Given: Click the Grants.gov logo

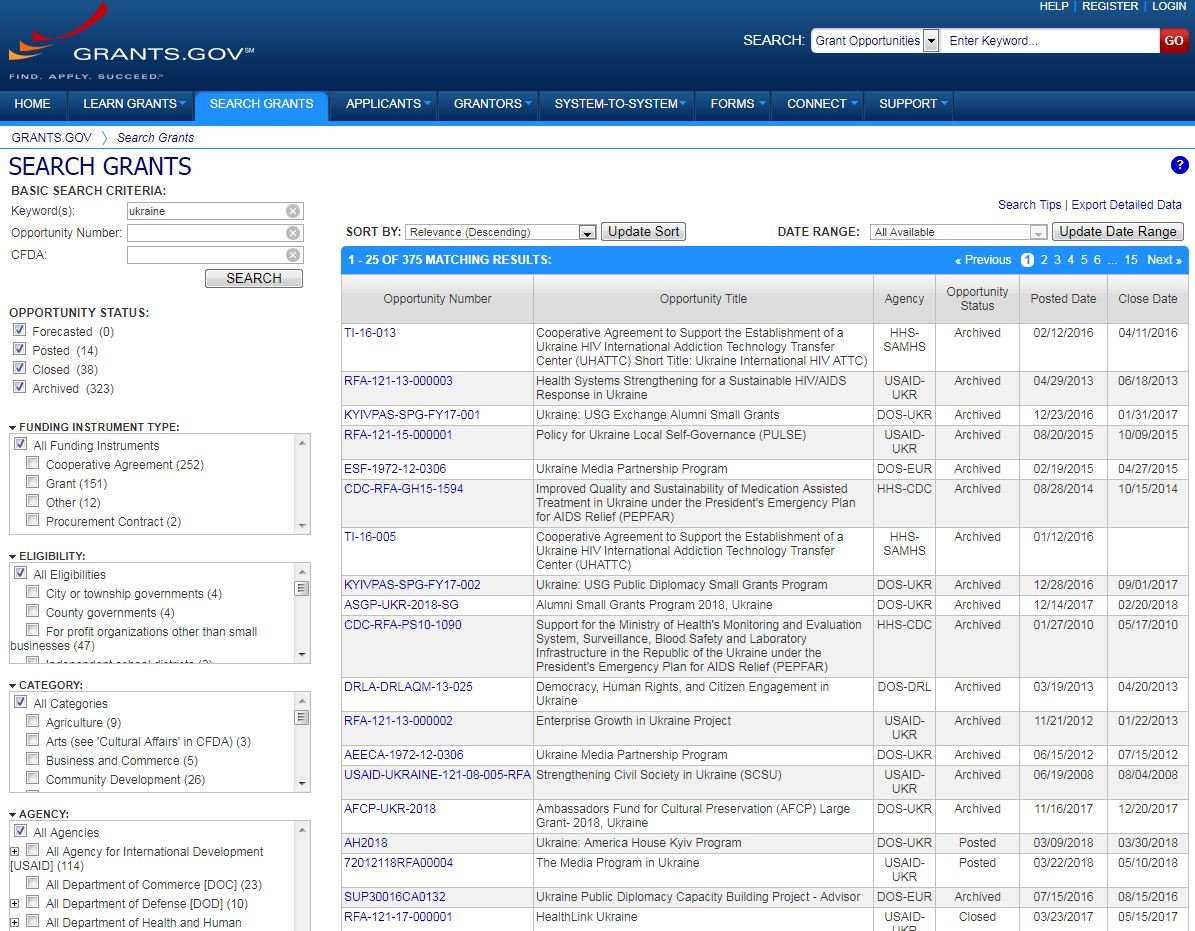Looking at the screenshot, I should pyautogui.click(x=131, y=43).
